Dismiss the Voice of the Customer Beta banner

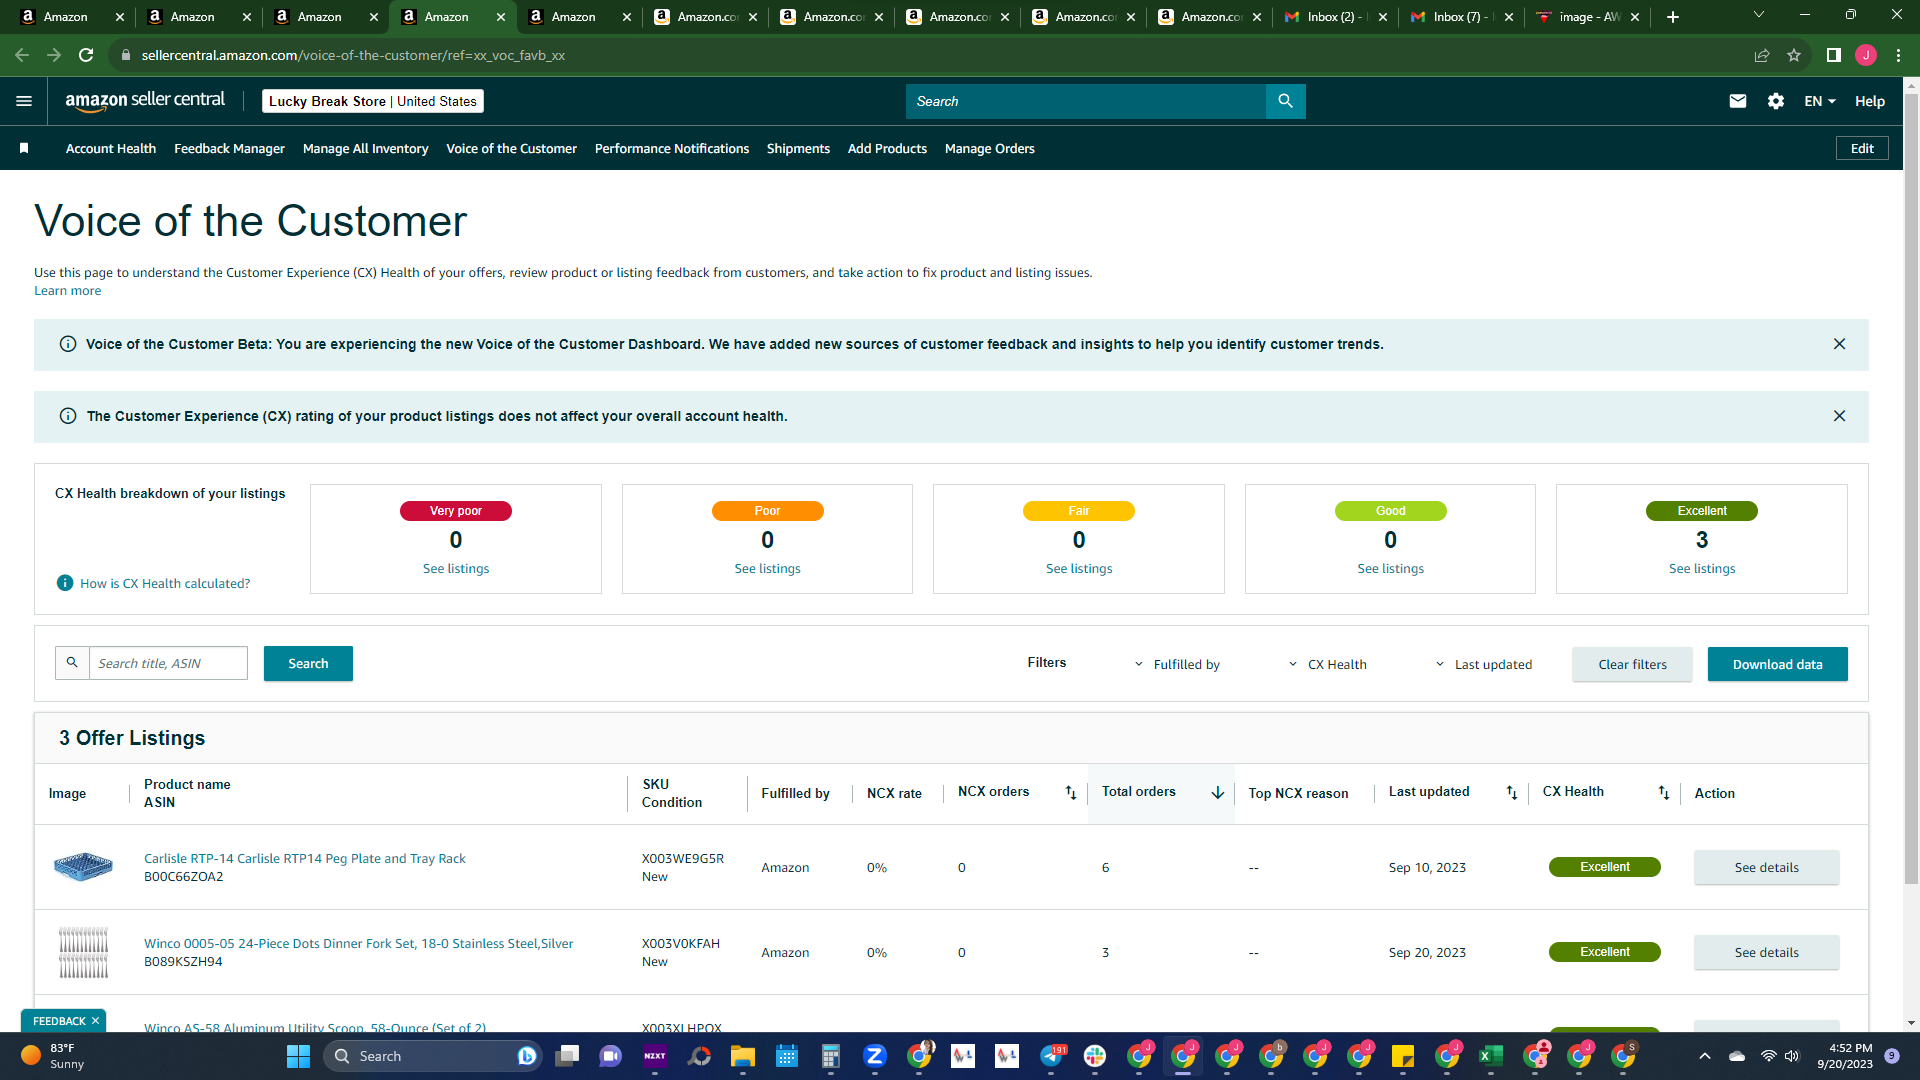click(x=1839, y=344)
